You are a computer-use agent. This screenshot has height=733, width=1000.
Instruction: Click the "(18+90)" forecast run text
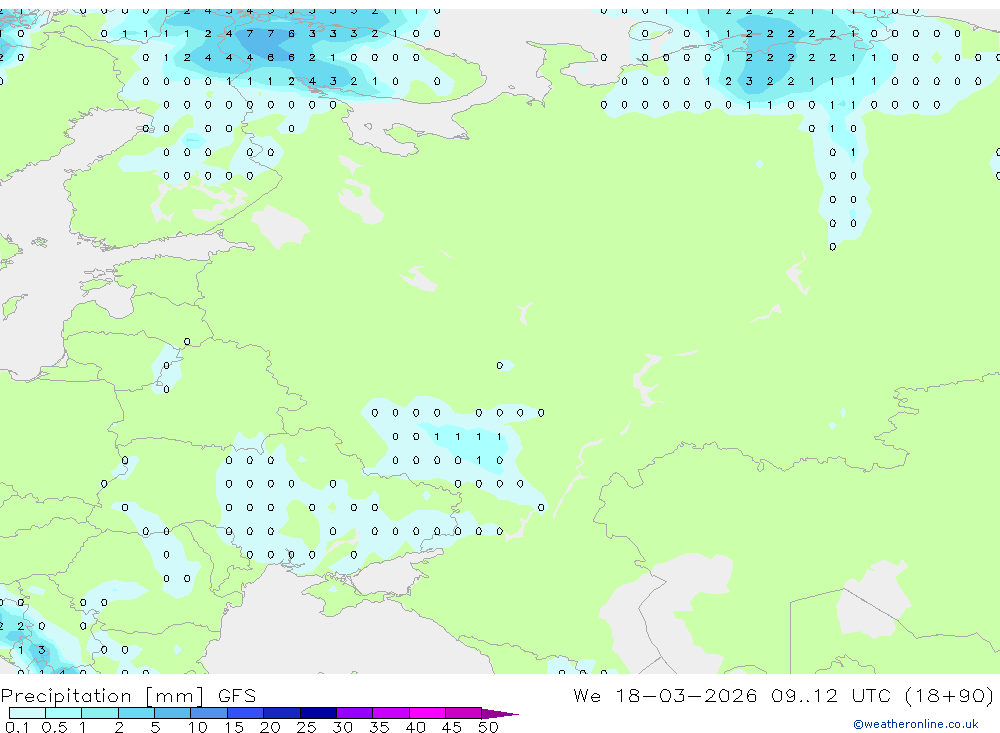click(x=950, y=695)
